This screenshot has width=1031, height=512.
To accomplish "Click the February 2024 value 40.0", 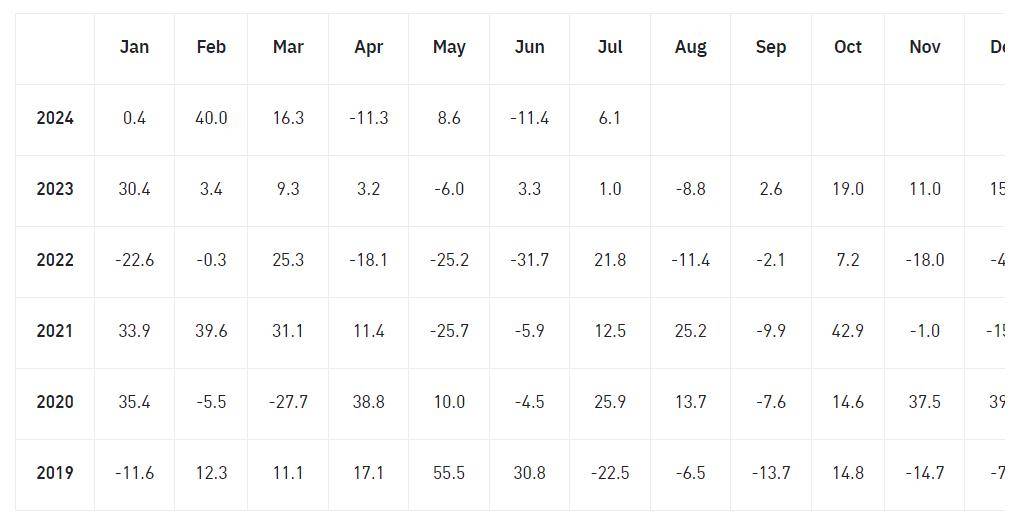I will coord(211,118).
